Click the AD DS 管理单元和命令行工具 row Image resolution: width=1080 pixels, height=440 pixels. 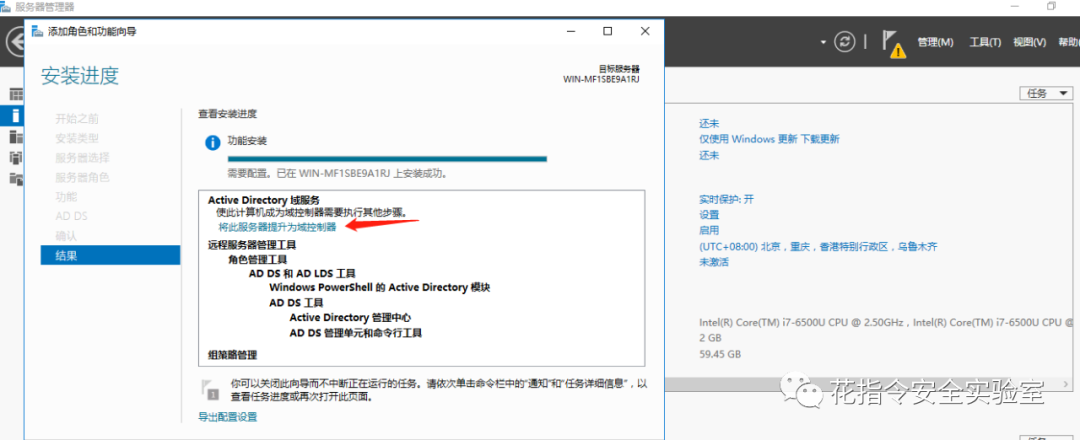355,333
